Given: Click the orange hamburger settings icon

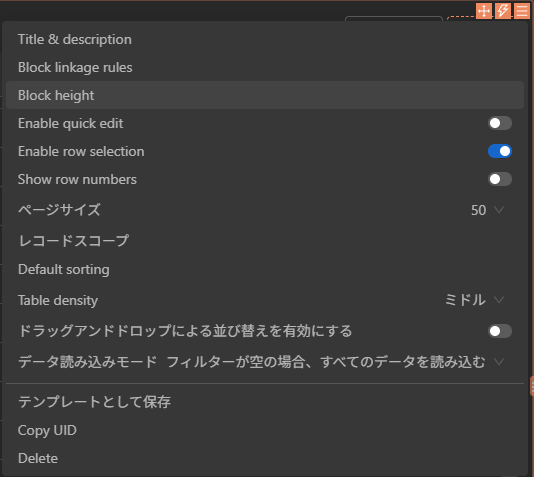Looking at the screenshot, I should [x=522, y=11].
